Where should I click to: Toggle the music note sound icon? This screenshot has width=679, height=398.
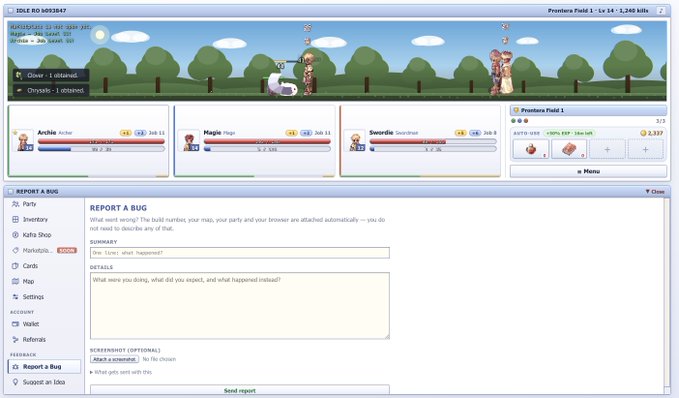(661, 10)
